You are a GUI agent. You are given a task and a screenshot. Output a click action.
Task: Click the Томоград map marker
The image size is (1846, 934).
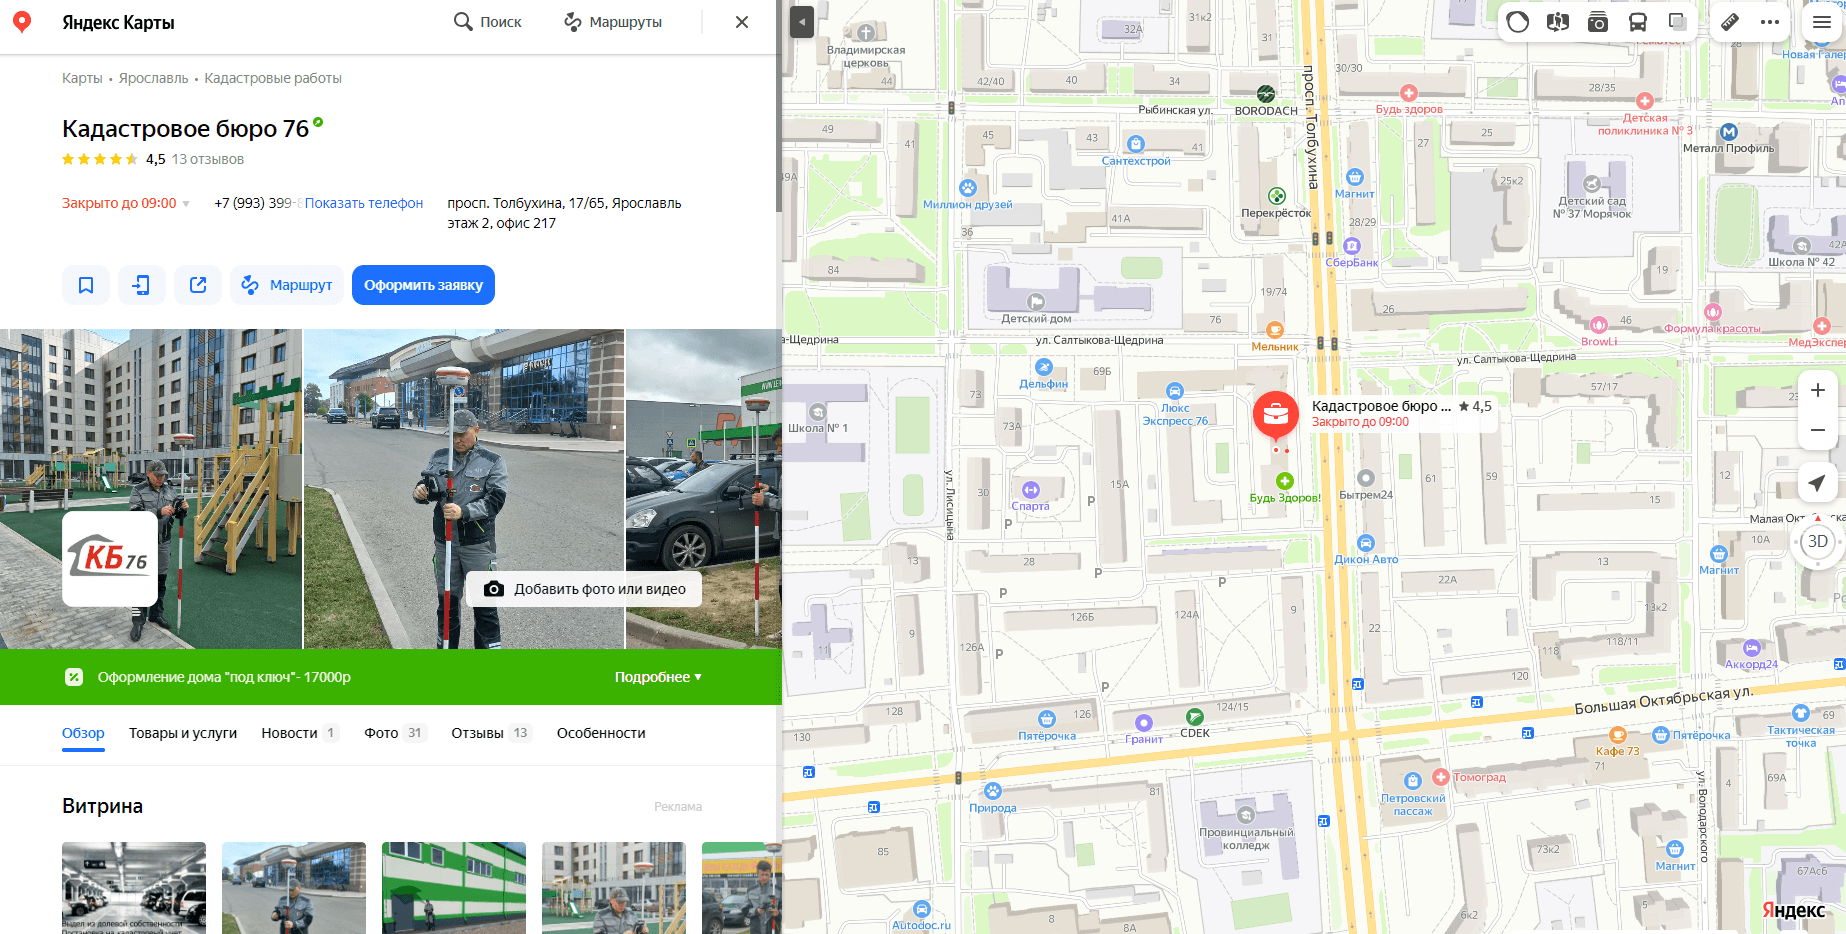pos(1441,777)
